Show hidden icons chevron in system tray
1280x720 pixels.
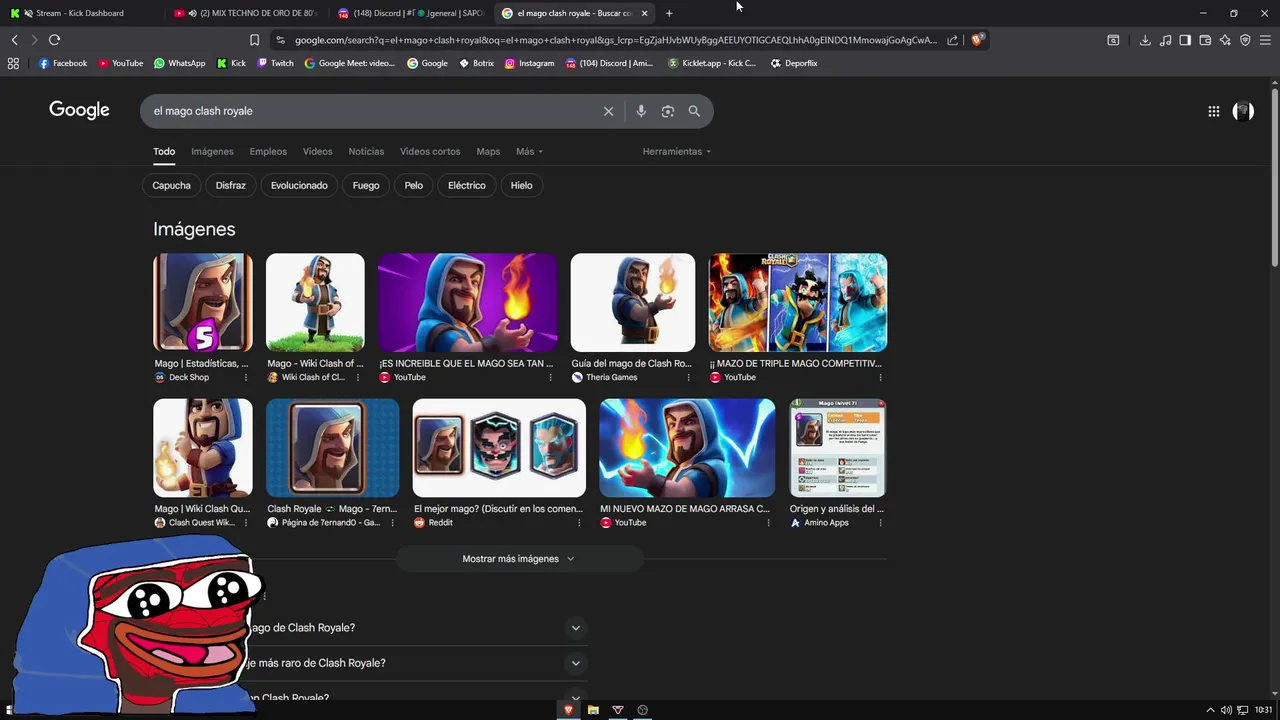1210,710
